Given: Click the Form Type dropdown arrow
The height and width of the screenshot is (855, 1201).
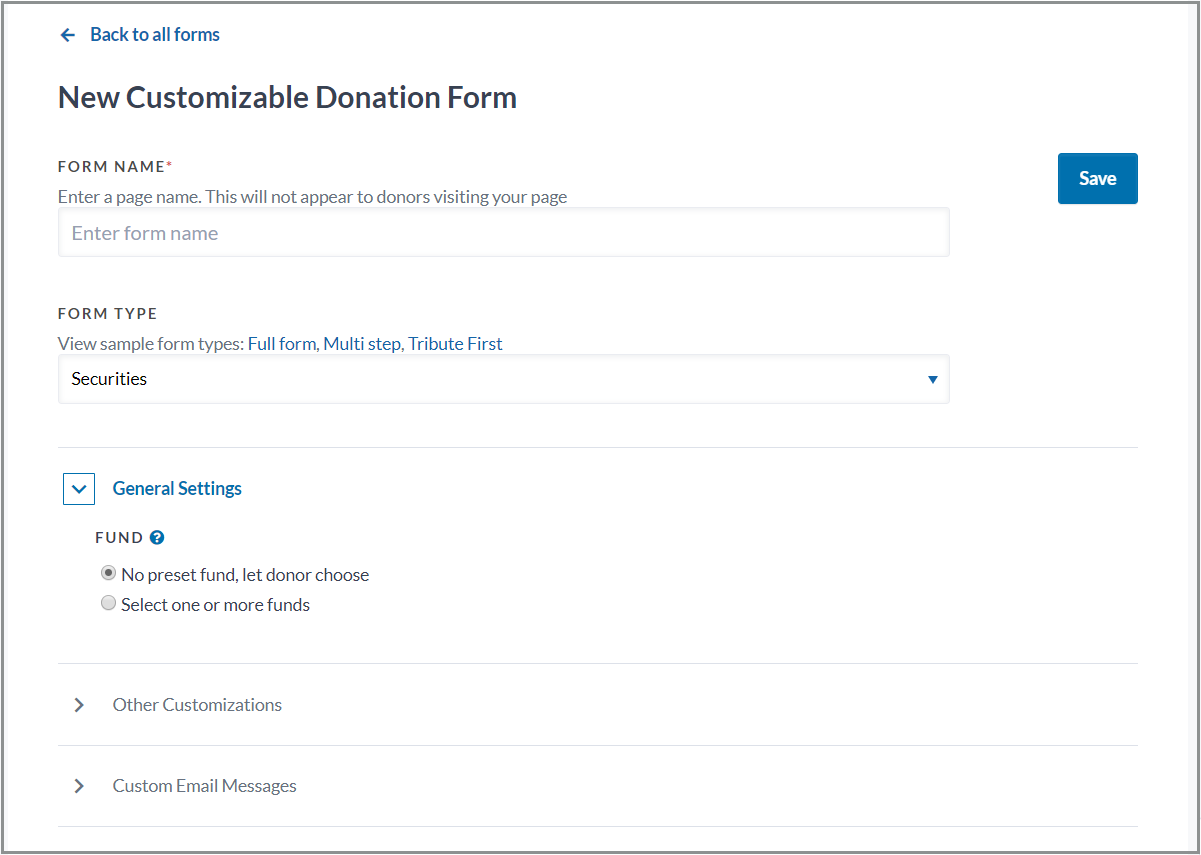Looking at the screenshot, I should 932,380.
